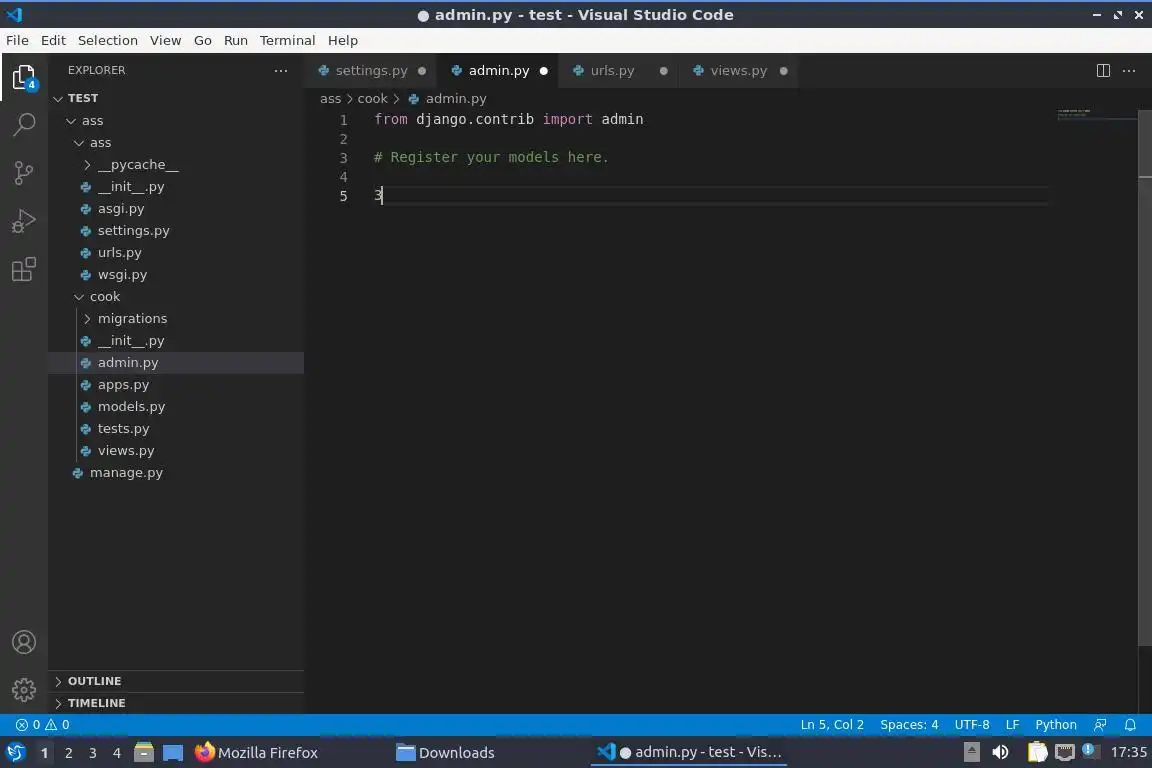Switch to the urls.py tab

tap(619, 71)
